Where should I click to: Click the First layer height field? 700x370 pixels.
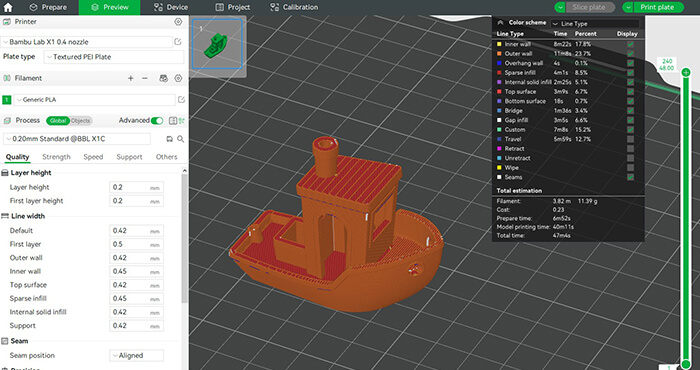pyautogui.click(x=136, y=201)
